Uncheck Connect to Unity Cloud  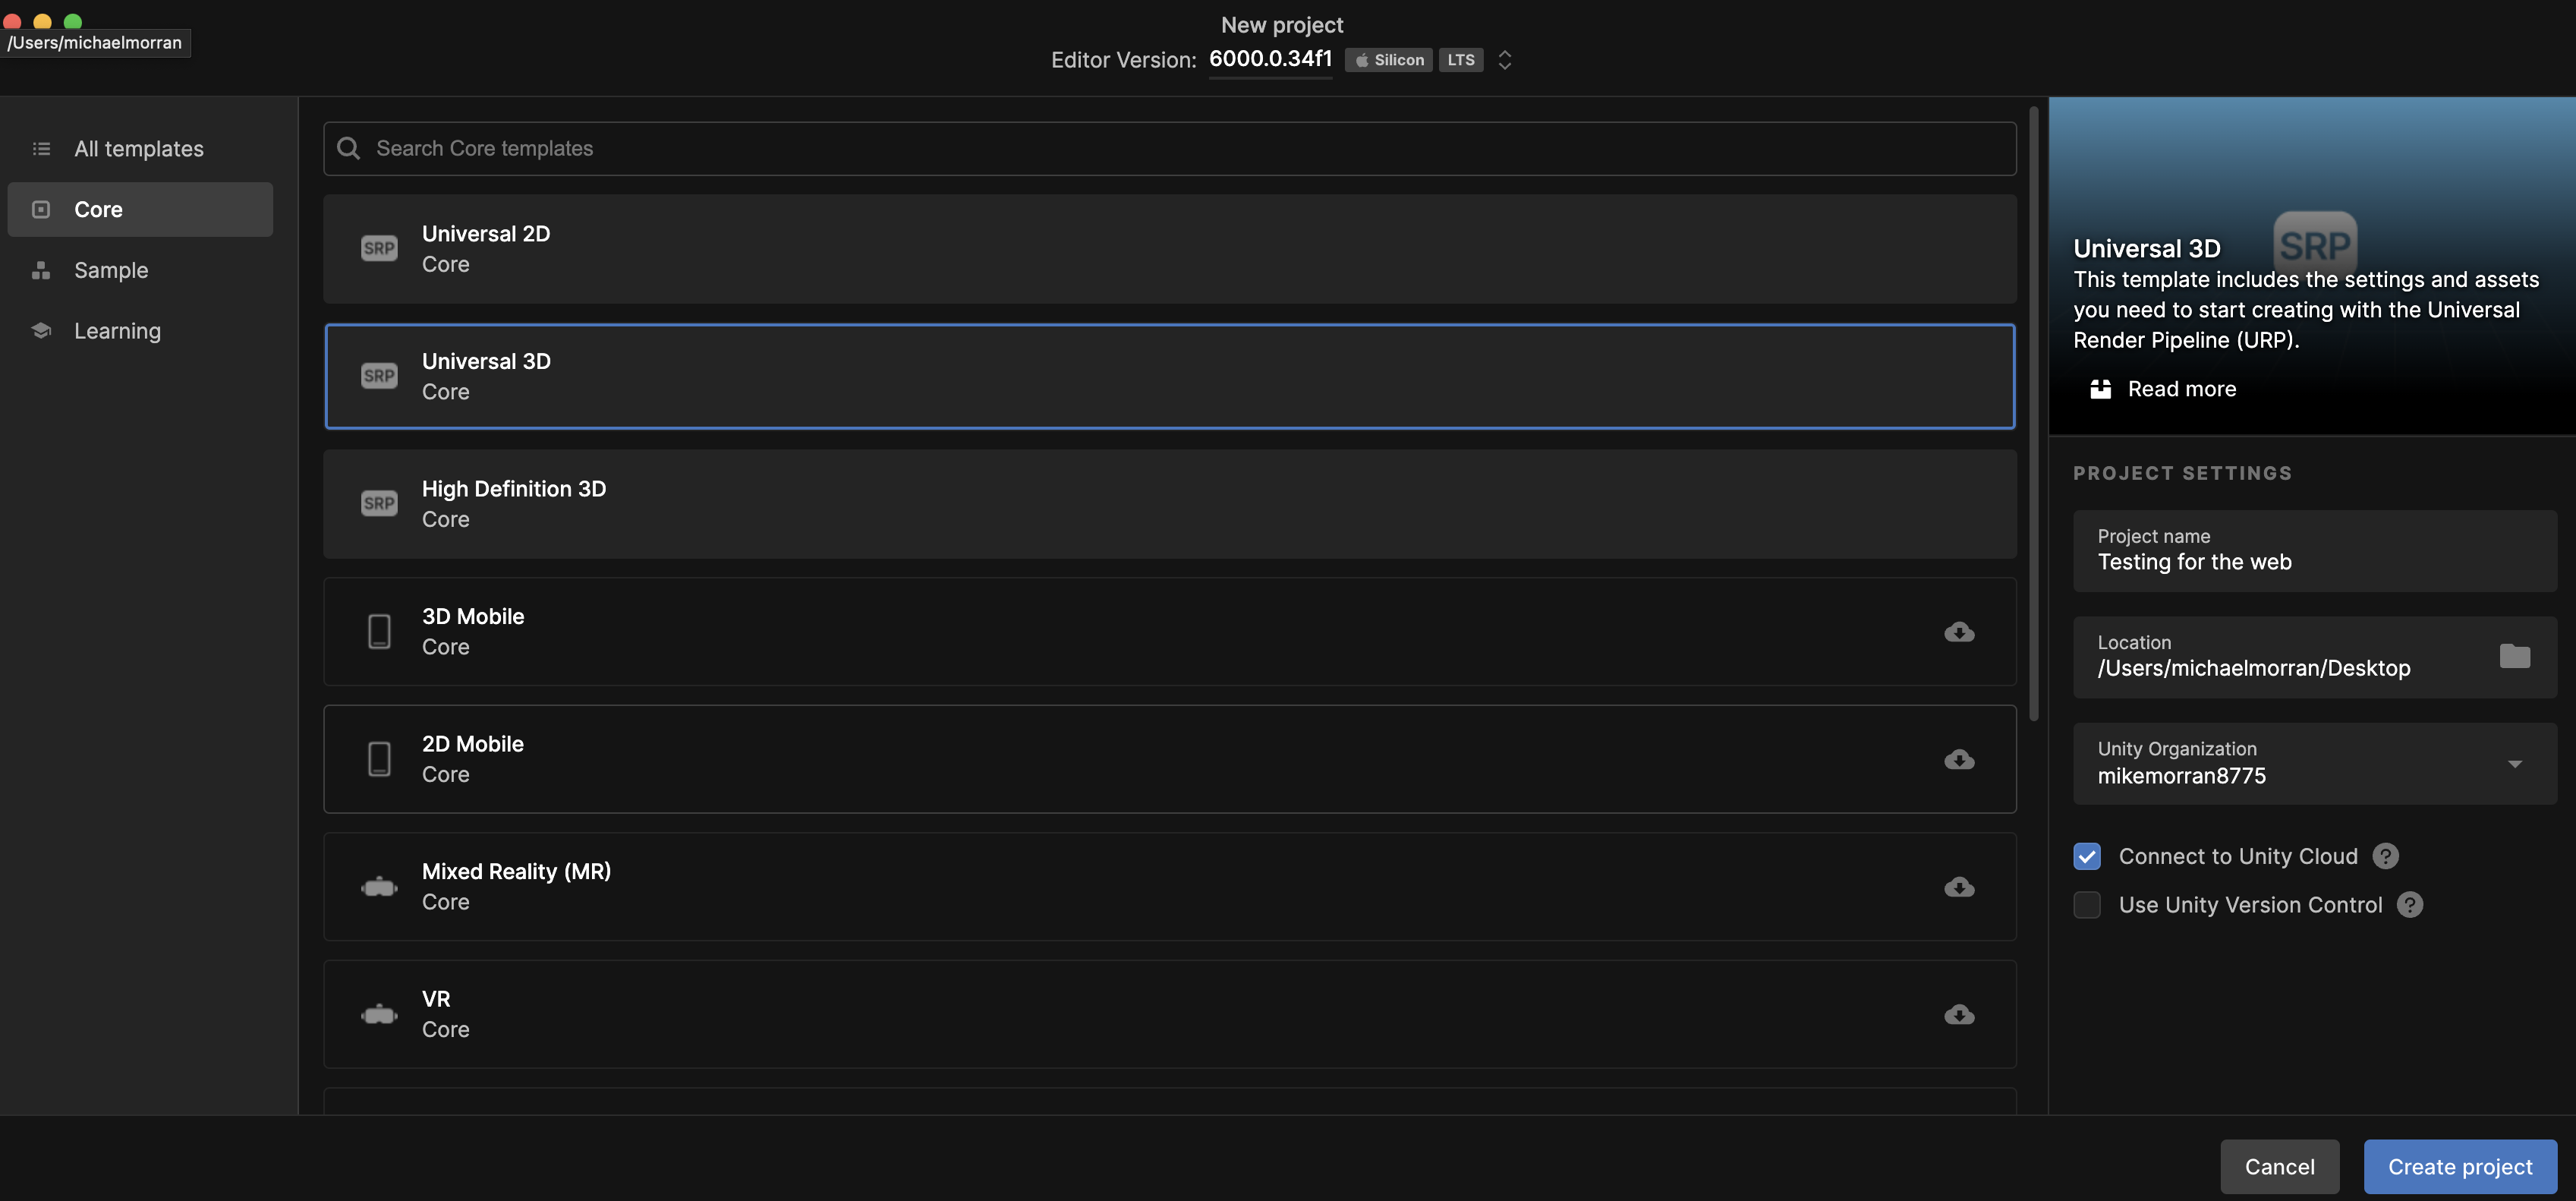(x=2086, y=856)
